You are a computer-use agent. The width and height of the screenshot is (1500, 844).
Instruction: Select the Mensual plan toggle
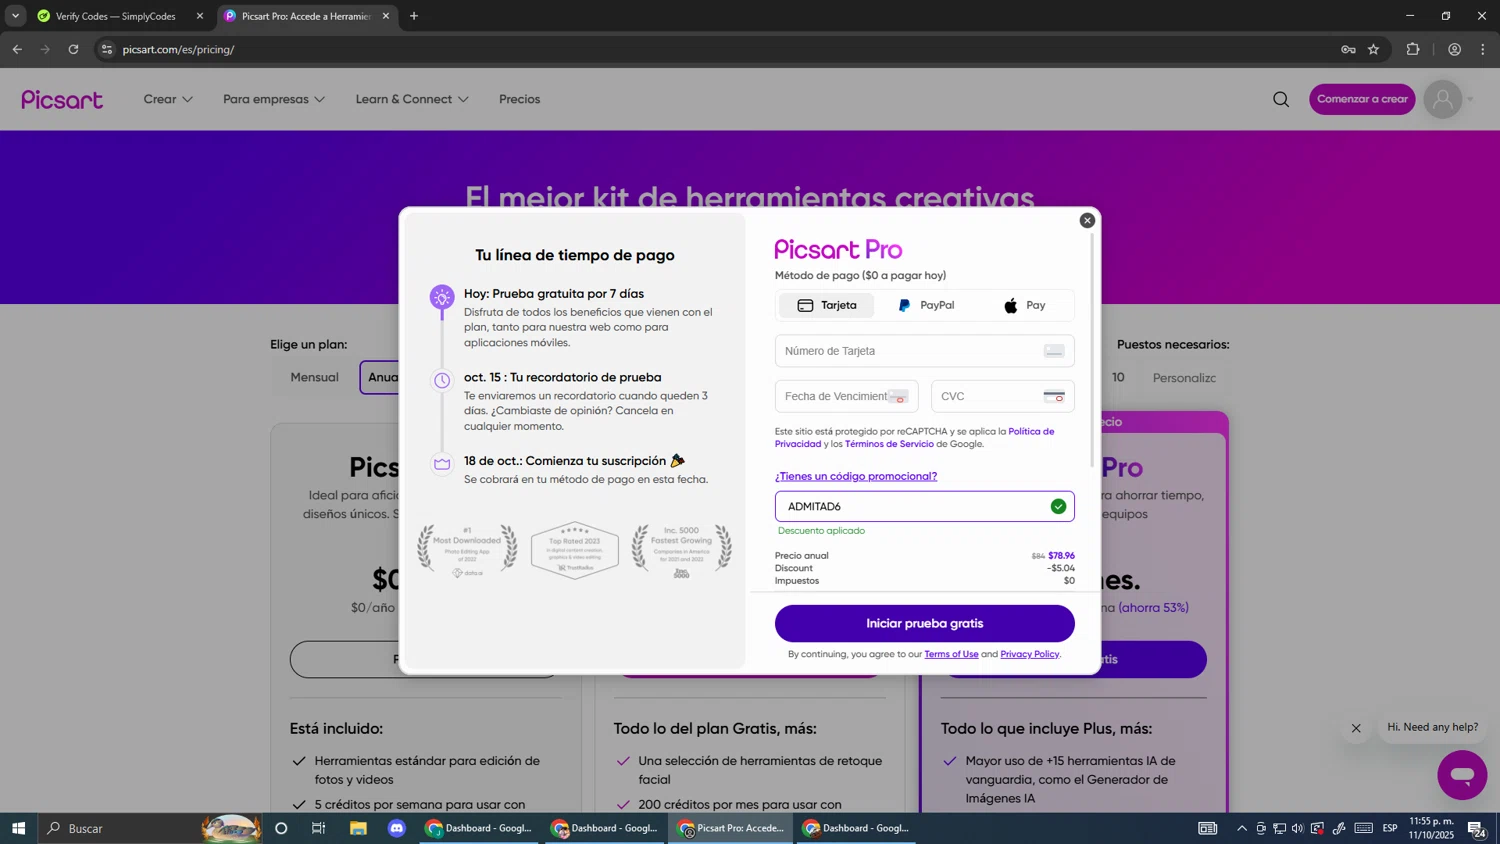click(314, 377)
